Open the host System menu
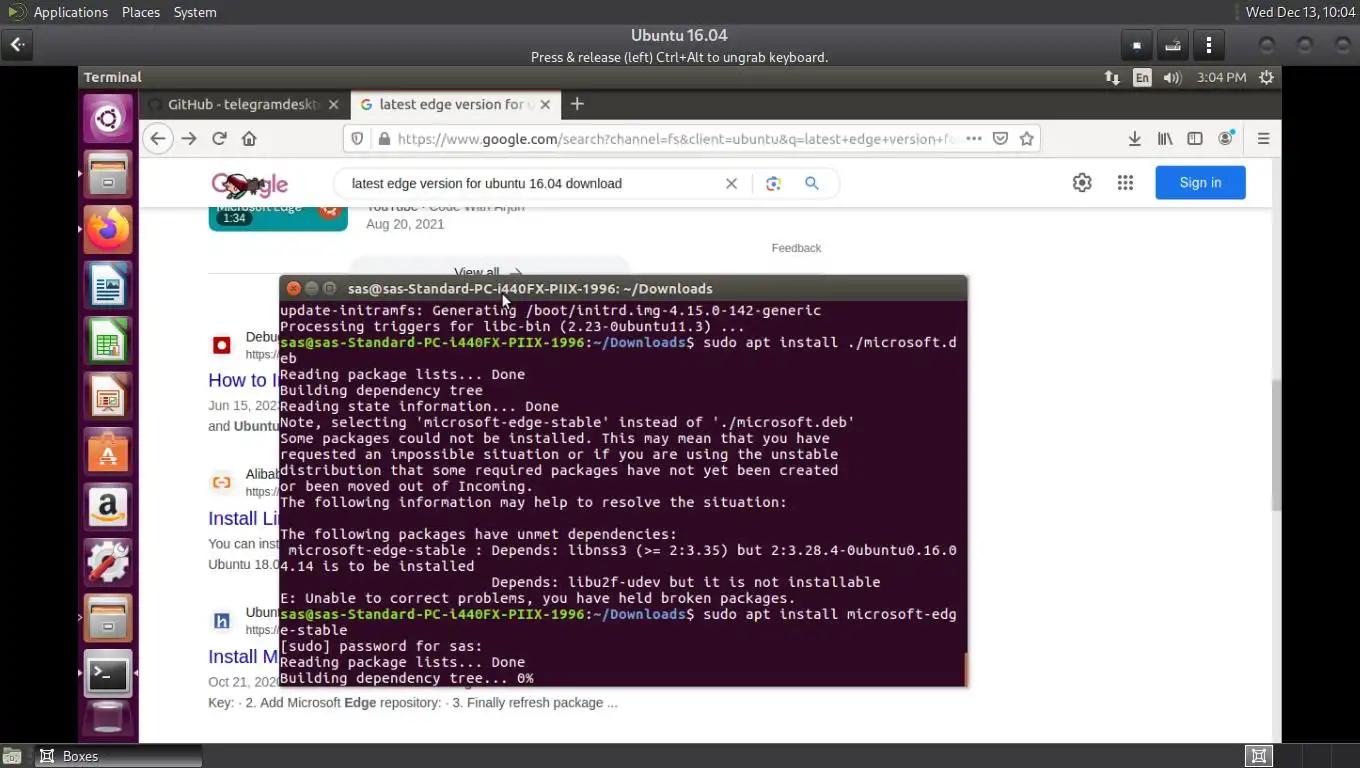This screenshot has height=768, width=1360. click(195, 12)
